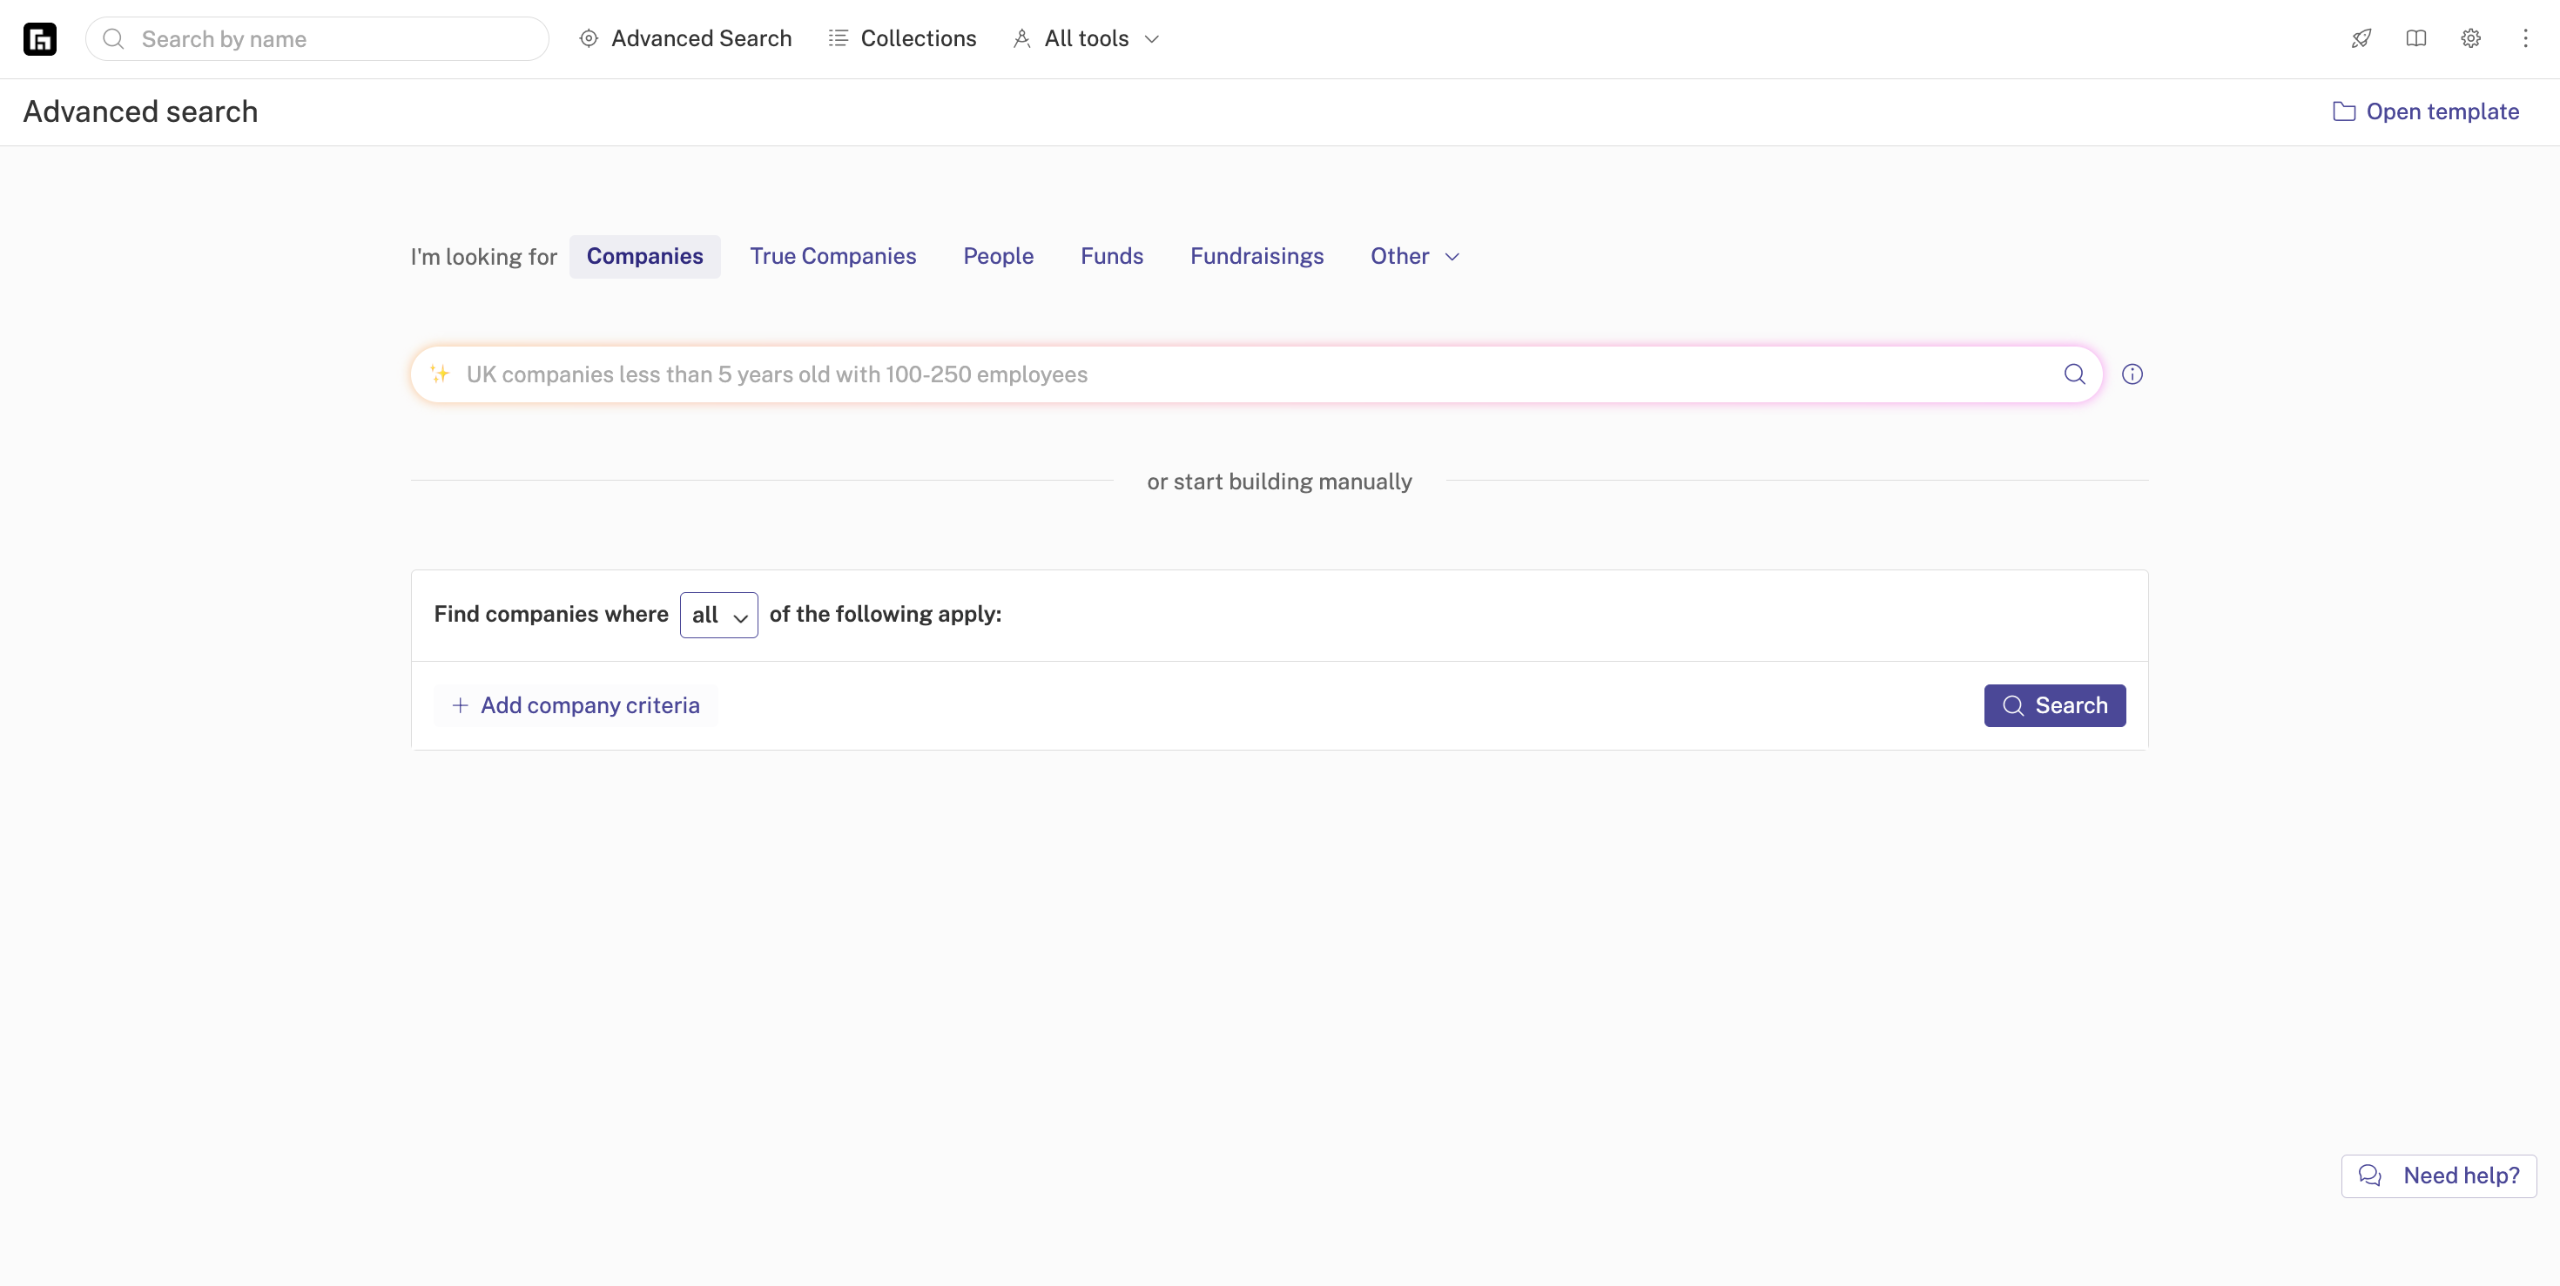Open the three-dot more options menu
This screenshot has height=1286, width=2560.
(x=2525, y=39)
